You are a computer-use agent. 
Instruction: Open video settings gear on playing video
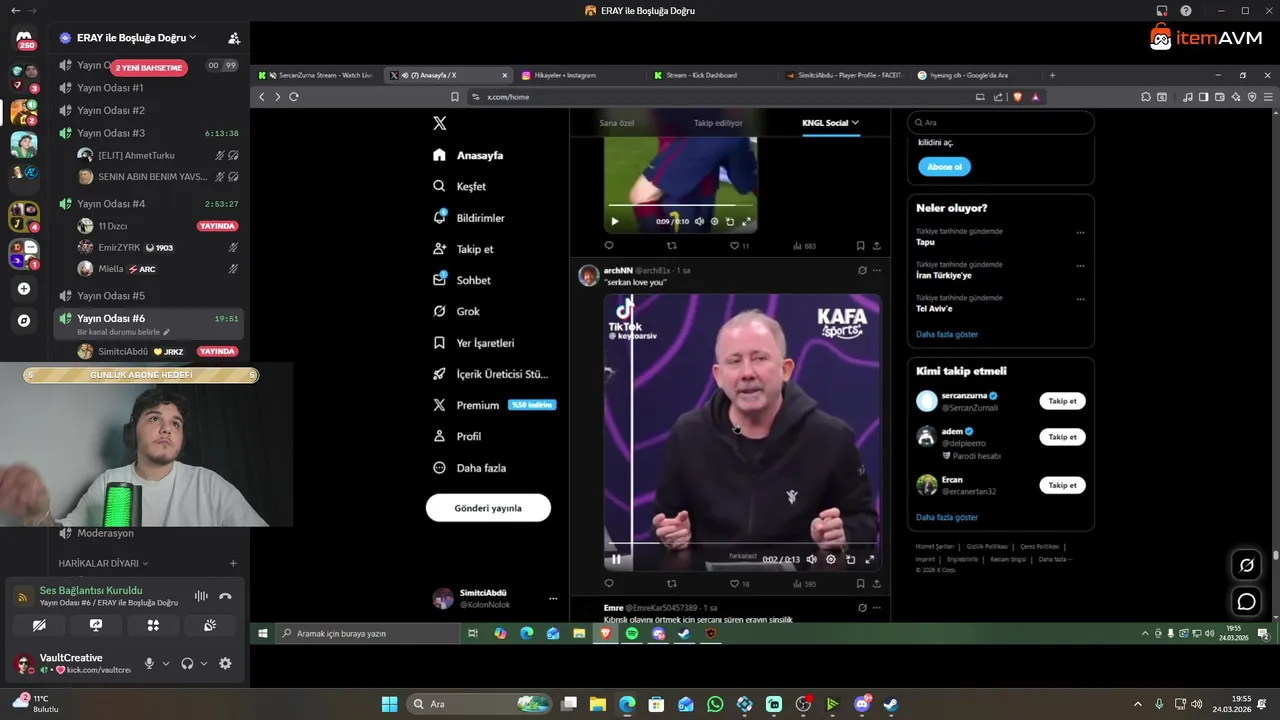pos(830,560)
